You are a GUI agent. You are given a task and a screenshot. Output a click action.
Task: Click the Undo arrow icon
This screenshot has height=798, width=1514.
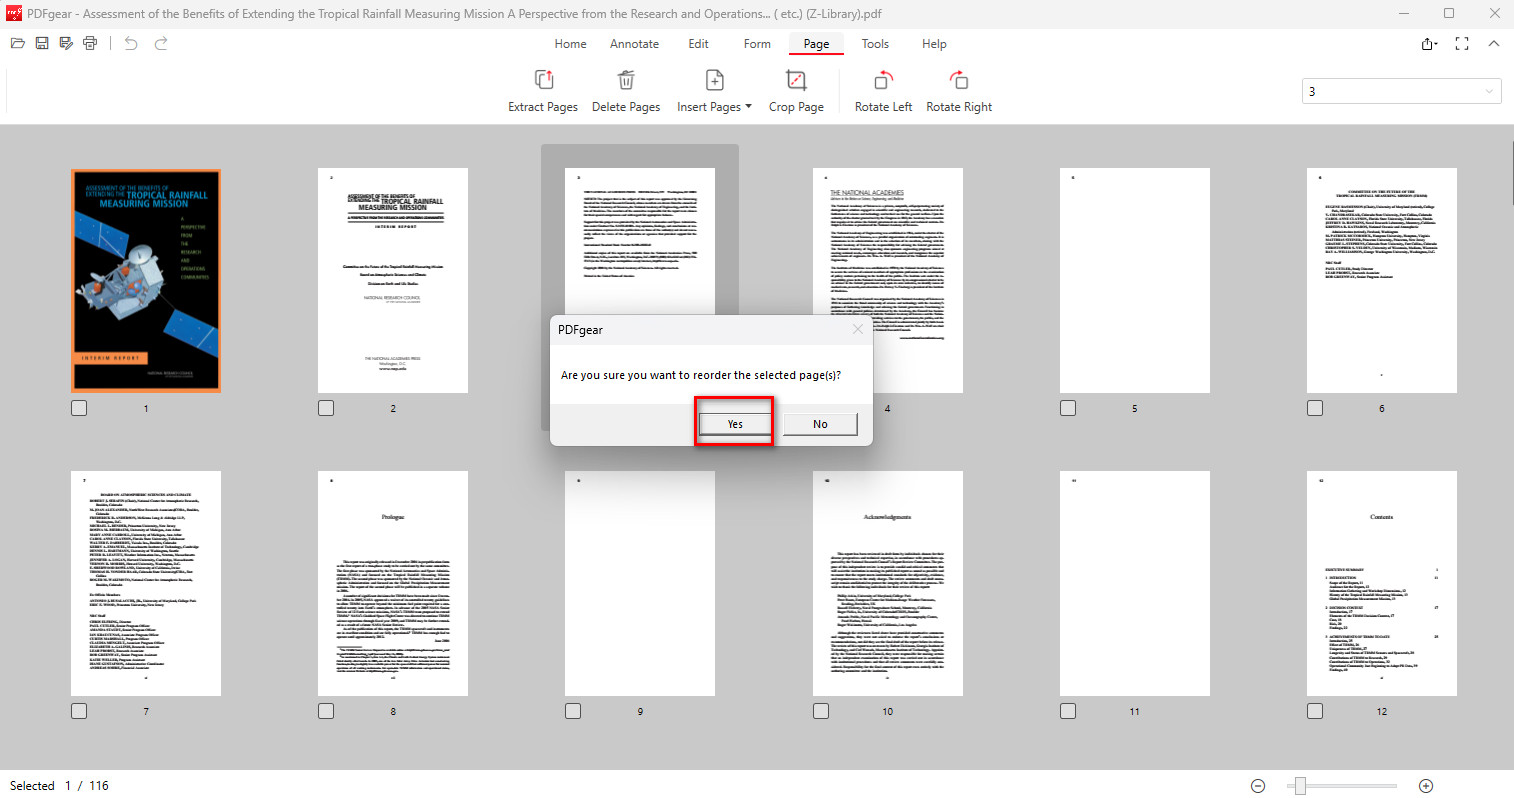point(130,43)
